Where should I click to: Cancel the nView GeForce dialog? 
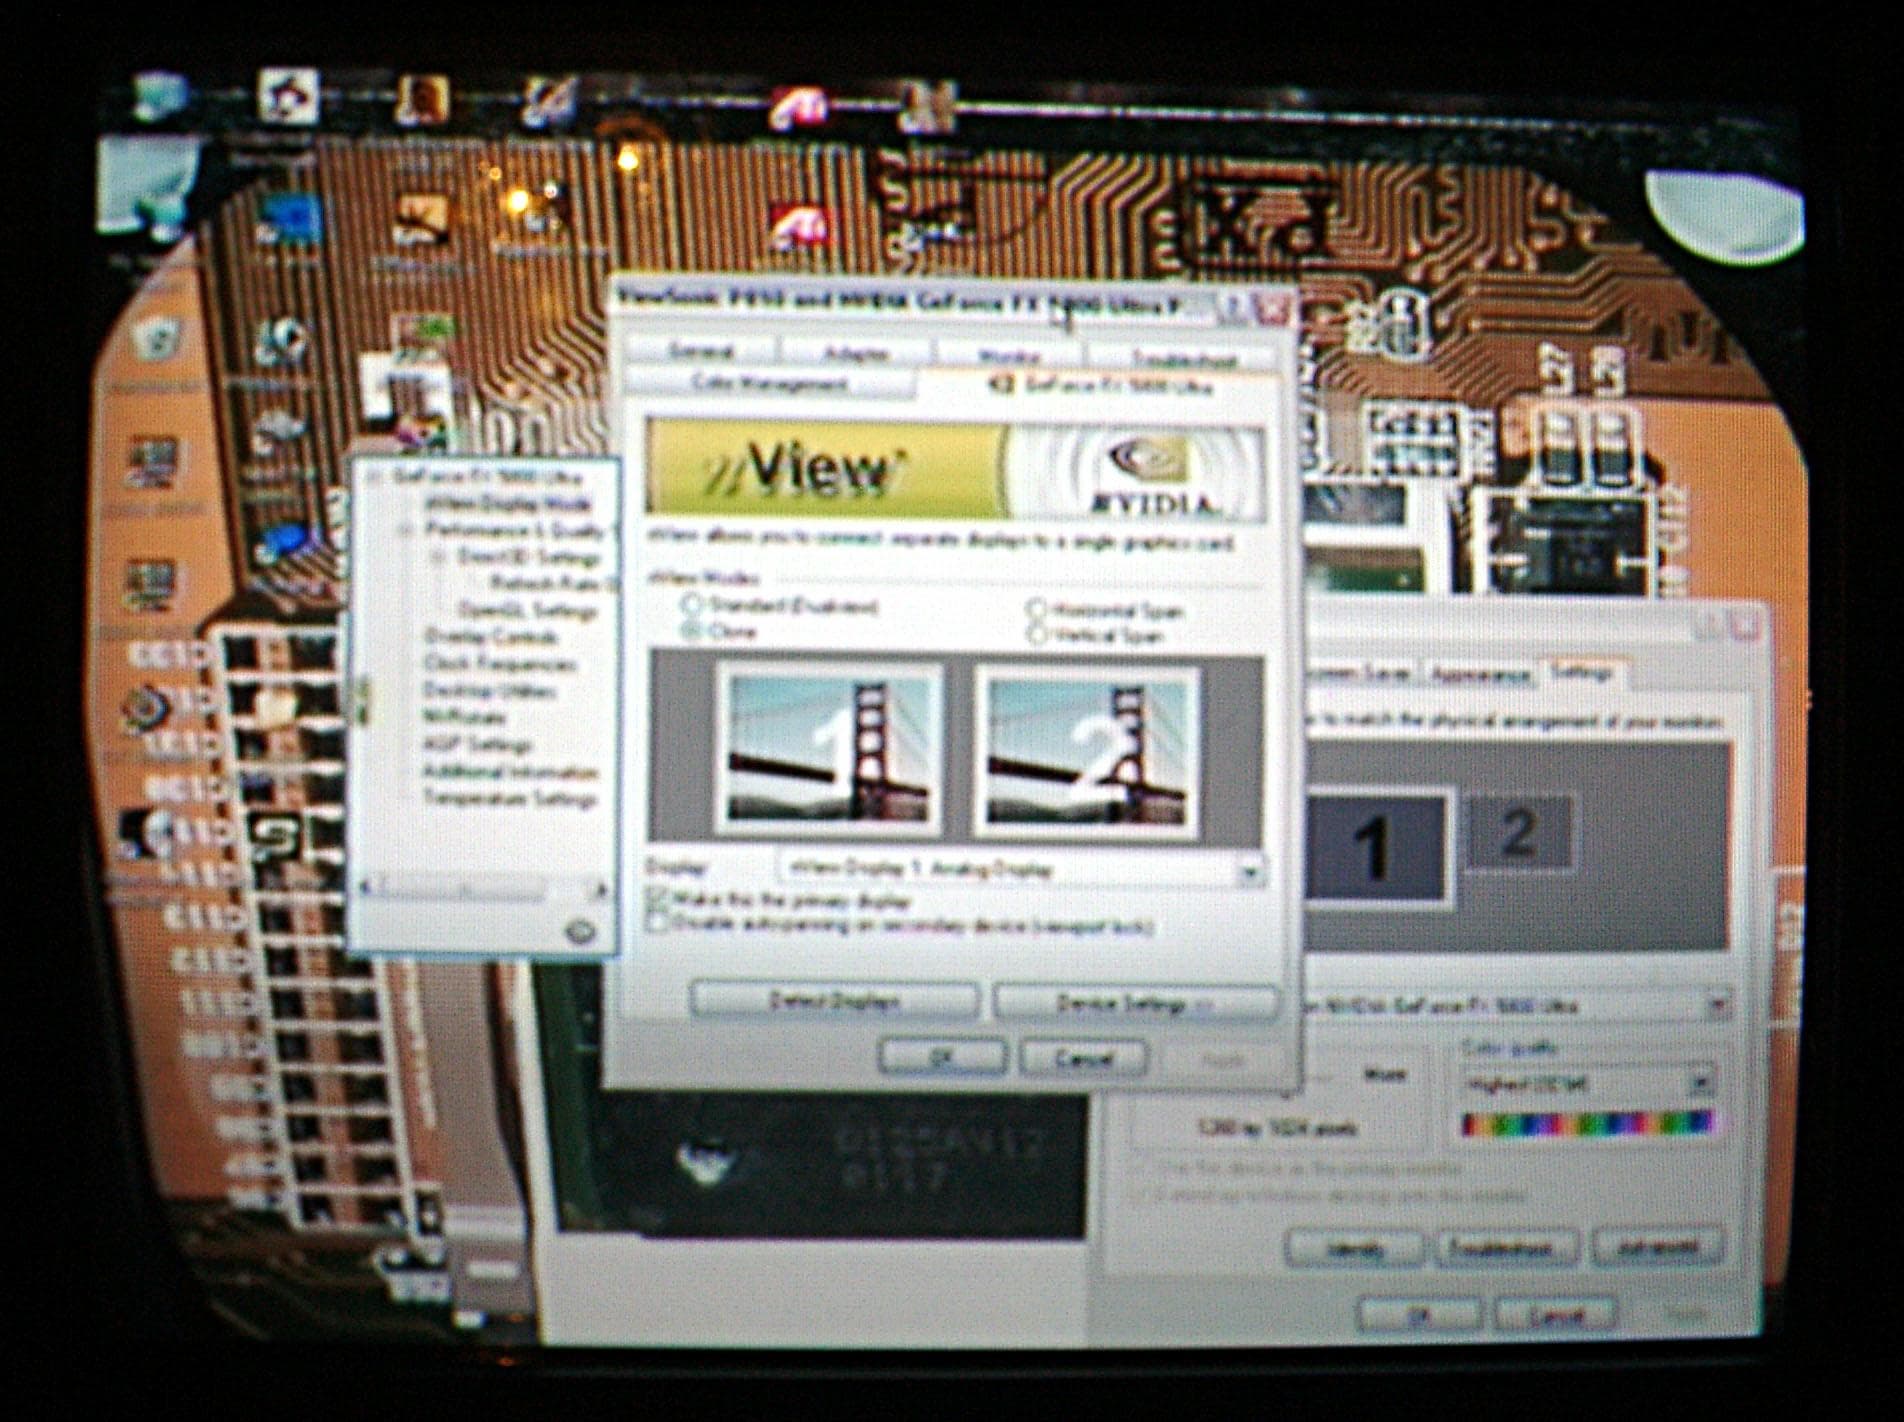click(1083, 1058)
